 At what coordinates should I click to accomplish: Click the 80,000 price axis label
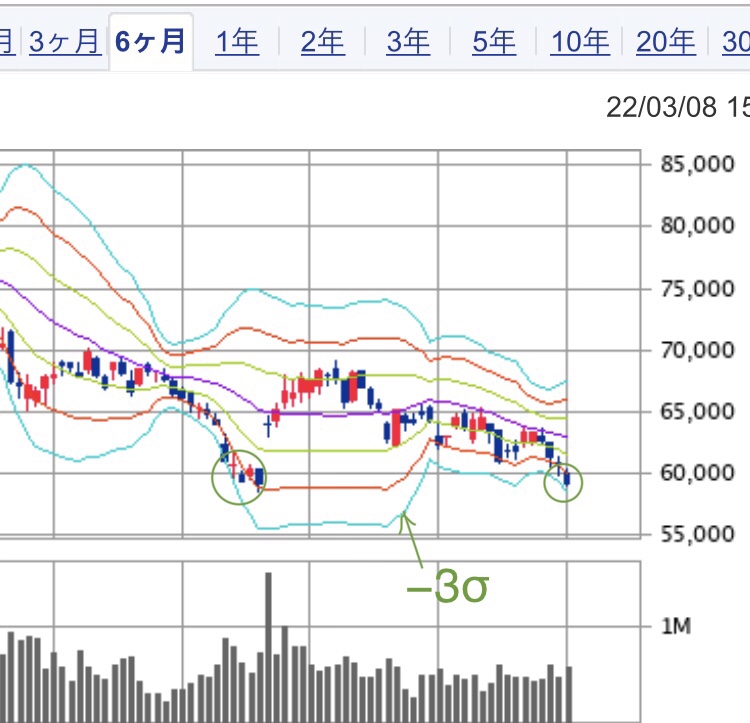[697, 226]
